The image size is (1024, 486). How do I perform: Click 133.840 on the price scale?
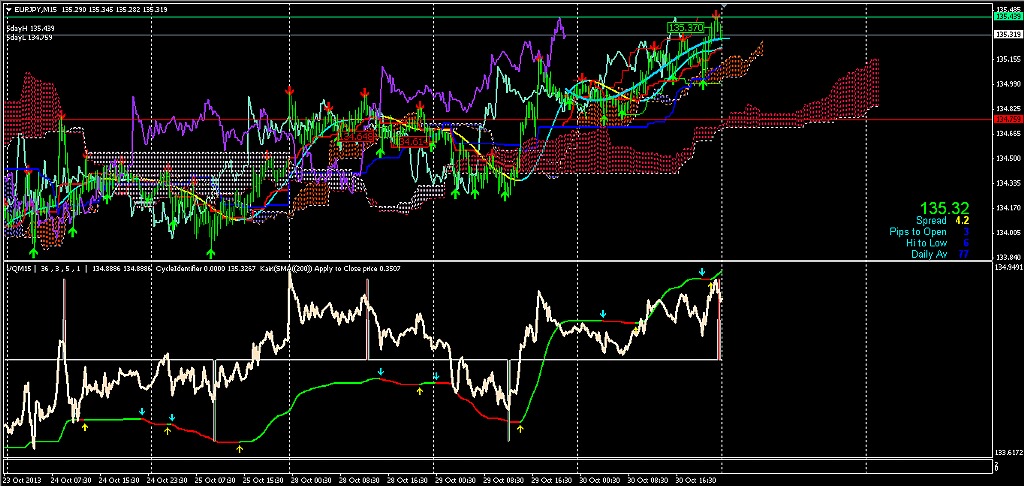1008,257
